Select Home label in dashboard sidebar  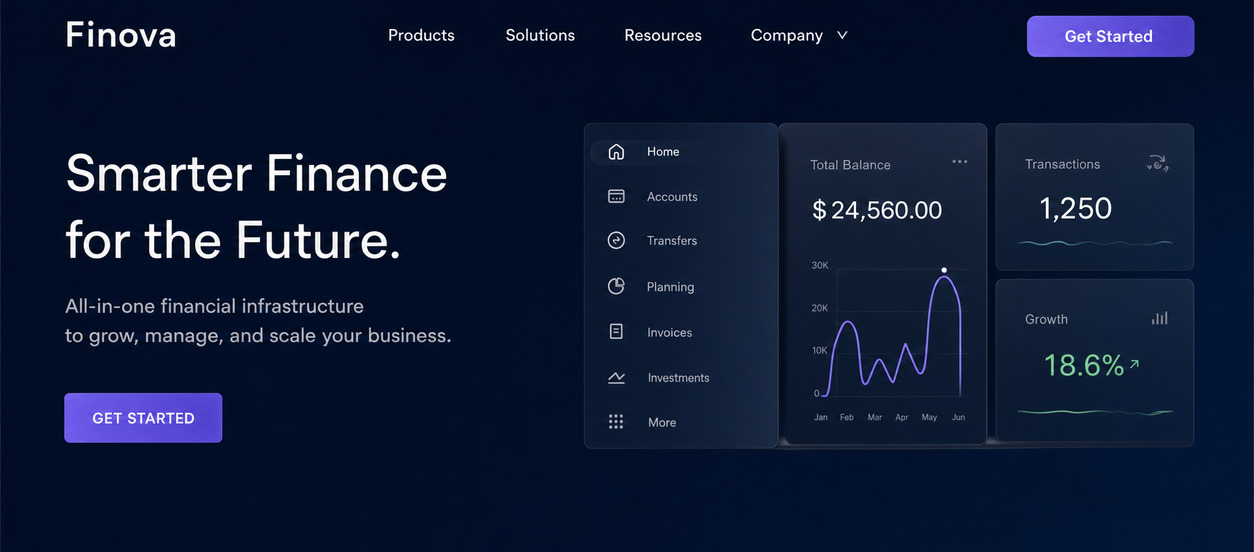point(663,152)
